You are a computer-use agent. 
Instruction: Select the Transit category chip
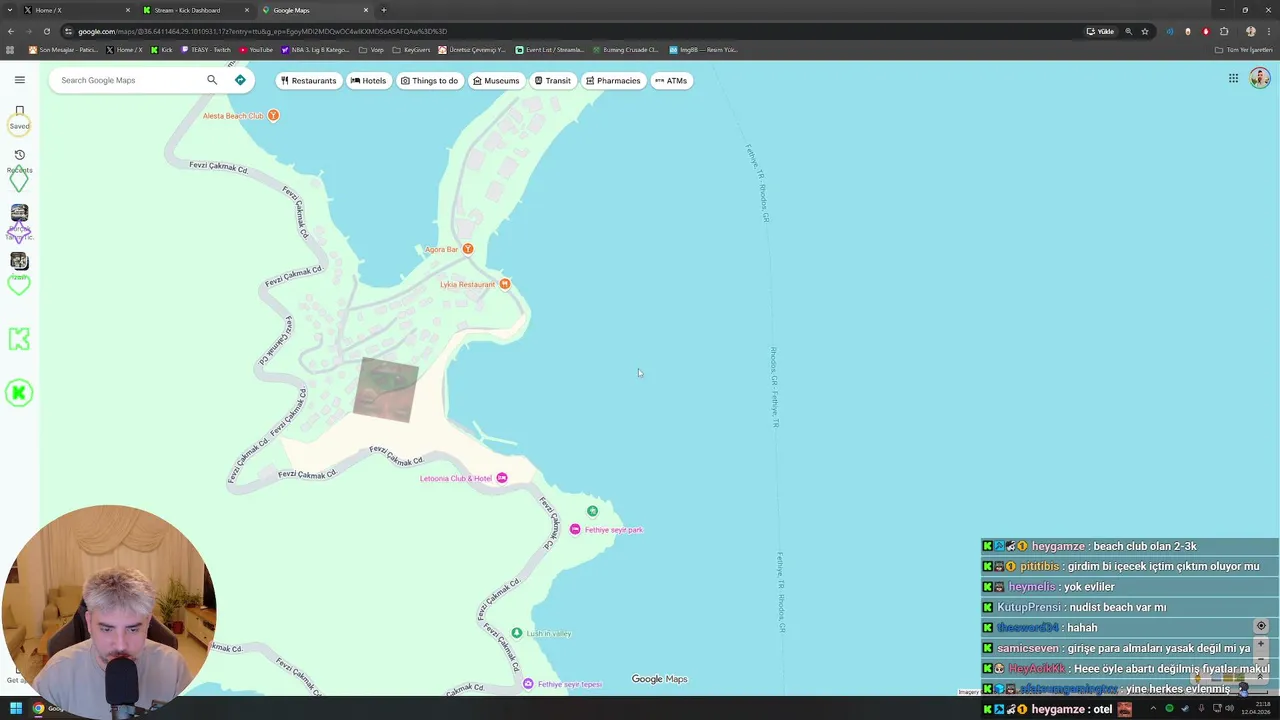pos(552,81)
